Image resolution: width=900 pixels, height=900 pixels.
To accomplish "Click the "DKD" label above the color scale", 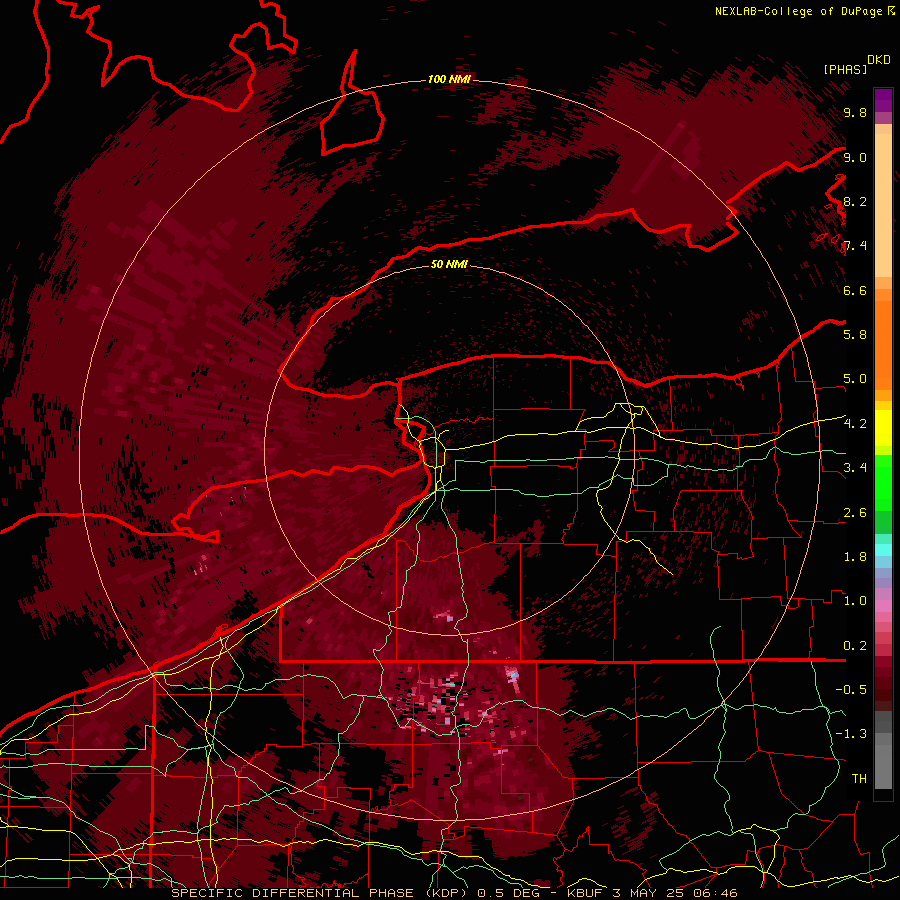I will tap(879, 60).
